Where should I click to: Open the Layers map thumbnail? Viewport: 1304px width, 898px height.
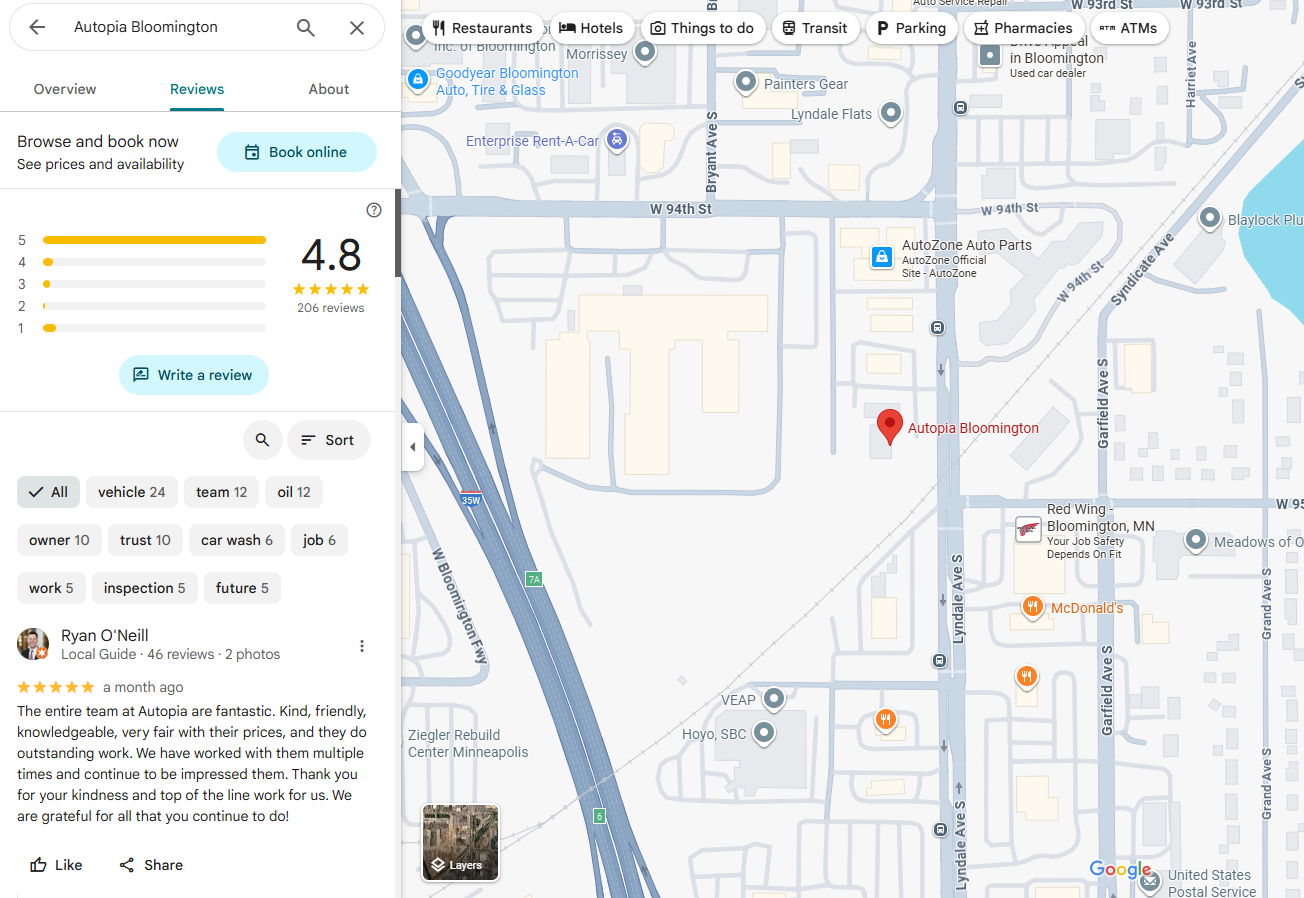tap(461, 842)
